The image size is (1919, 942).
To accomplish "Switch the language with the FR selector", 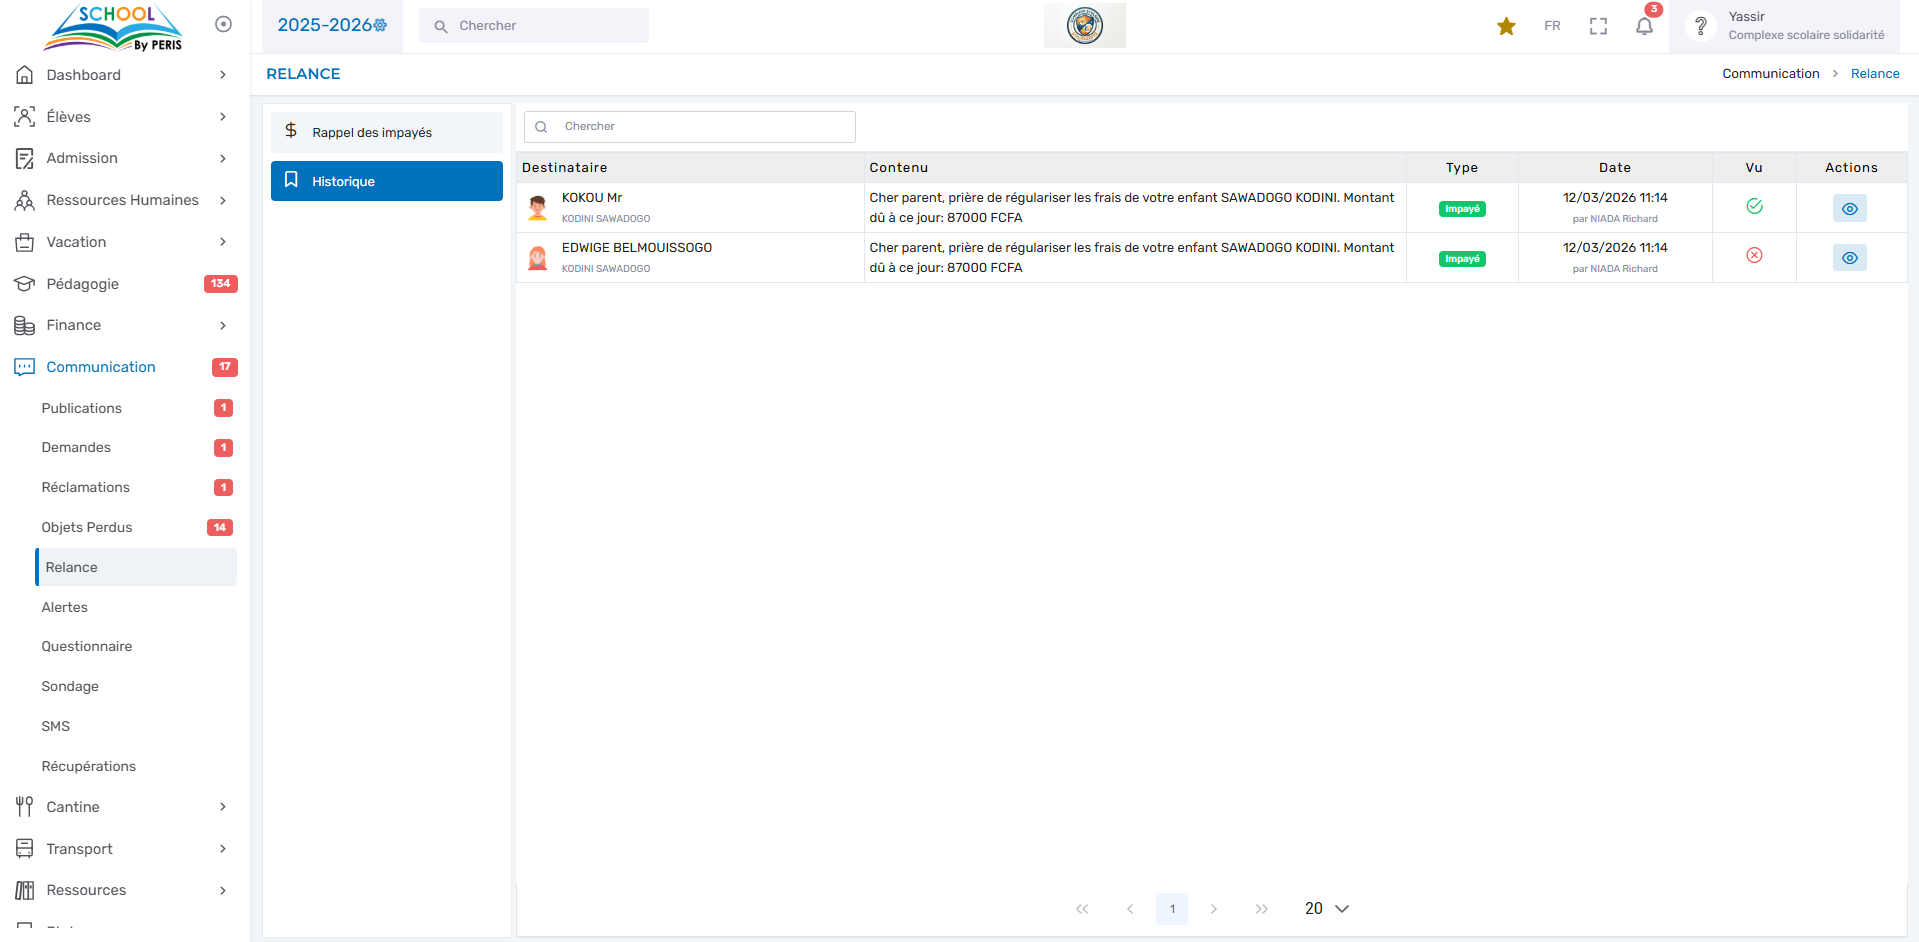I will (x=1552, y=26).
